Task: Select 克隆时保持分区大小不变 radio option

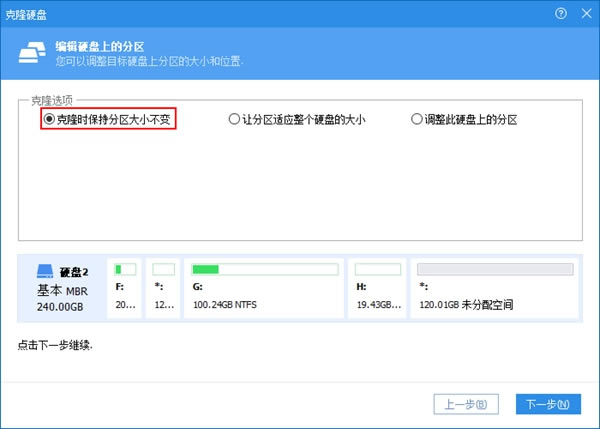Action: coord(108,119)
